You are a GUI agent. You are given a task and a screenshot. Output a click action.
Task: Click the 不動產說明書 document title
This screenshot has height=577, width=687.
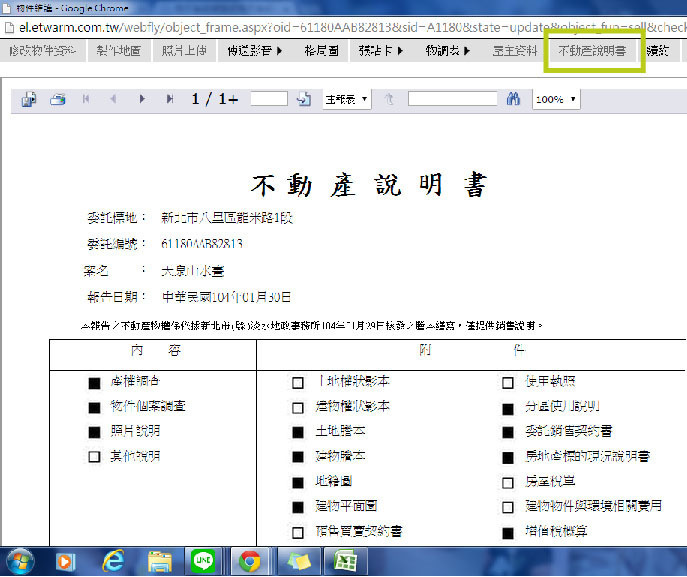369,185
